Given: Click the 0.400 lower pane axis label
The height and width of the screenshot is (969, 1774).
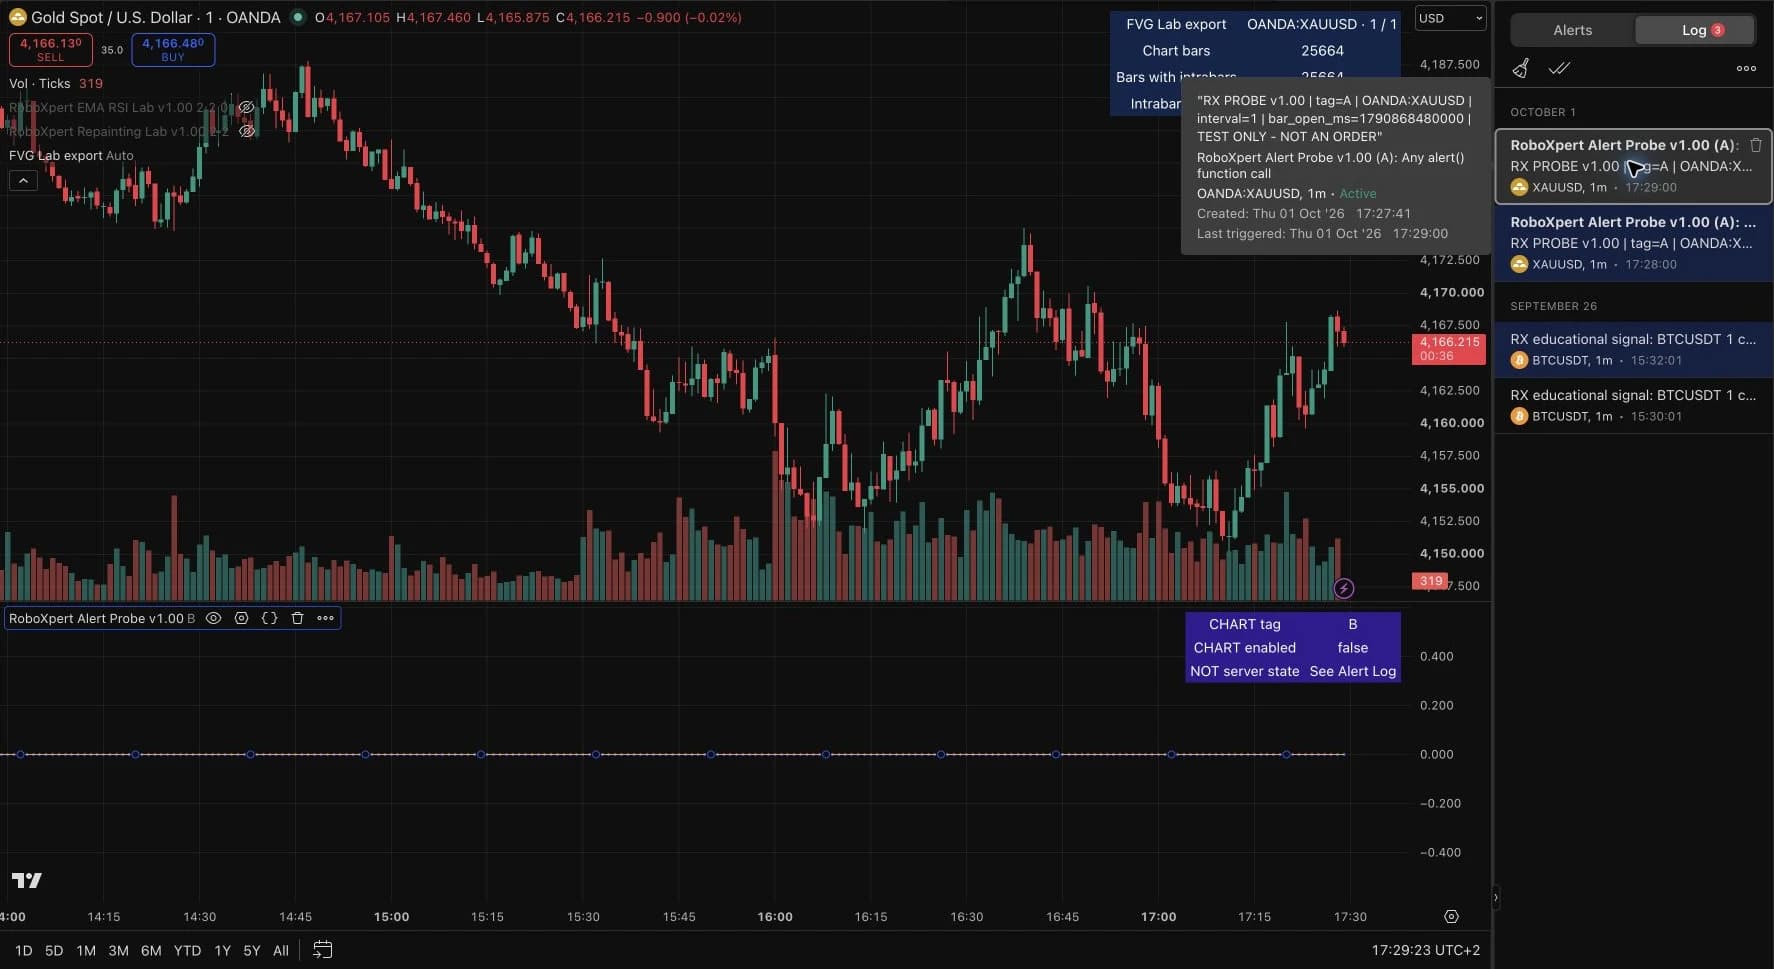Looking at the screenshot, I should click(1436, 656).
